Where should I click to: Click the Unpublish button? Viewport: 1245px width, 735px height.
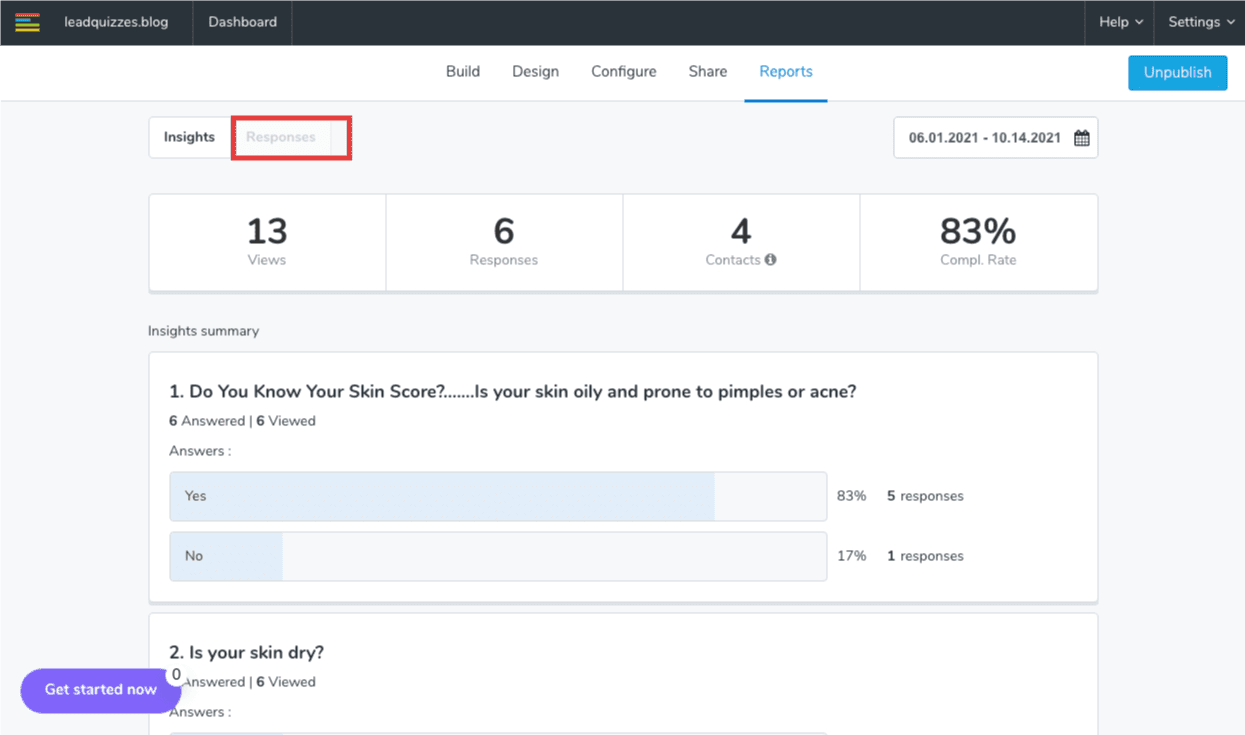point(1177,73)
